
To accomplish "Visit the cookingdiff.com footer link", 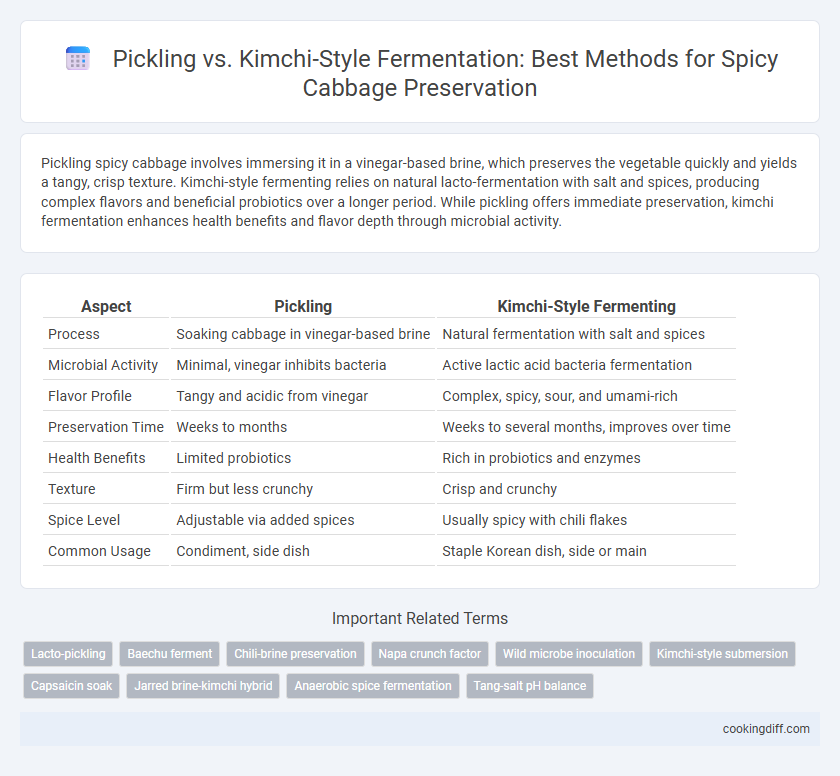I will (766, 729).
